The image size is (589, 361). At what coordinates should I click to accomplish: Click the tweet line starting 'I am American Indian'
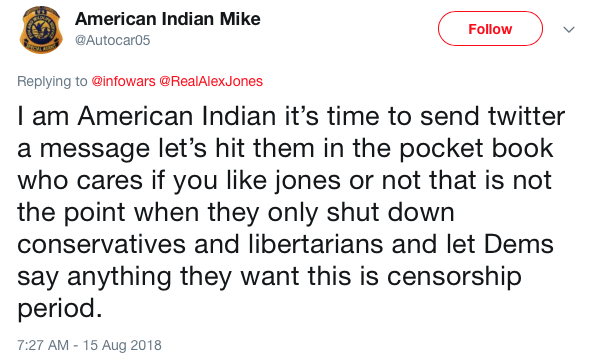tap(291, 116)
